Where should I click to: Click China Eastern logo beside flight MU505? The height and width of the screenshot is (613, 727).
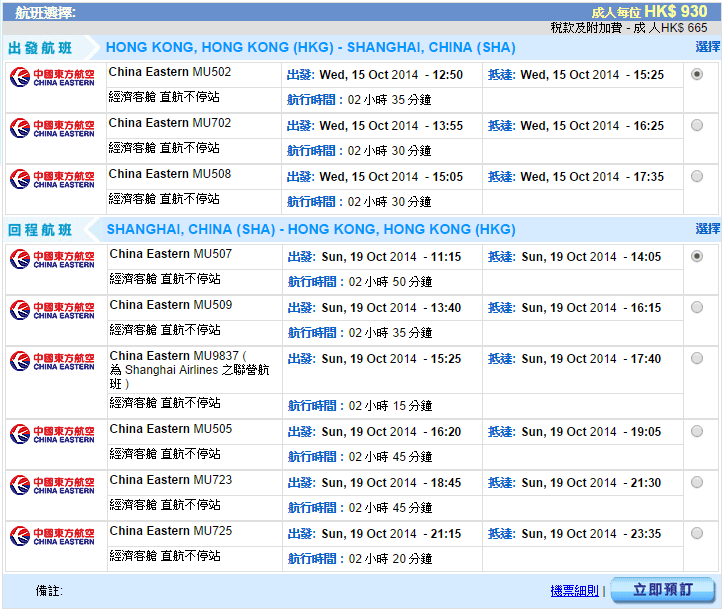(53, 434)
